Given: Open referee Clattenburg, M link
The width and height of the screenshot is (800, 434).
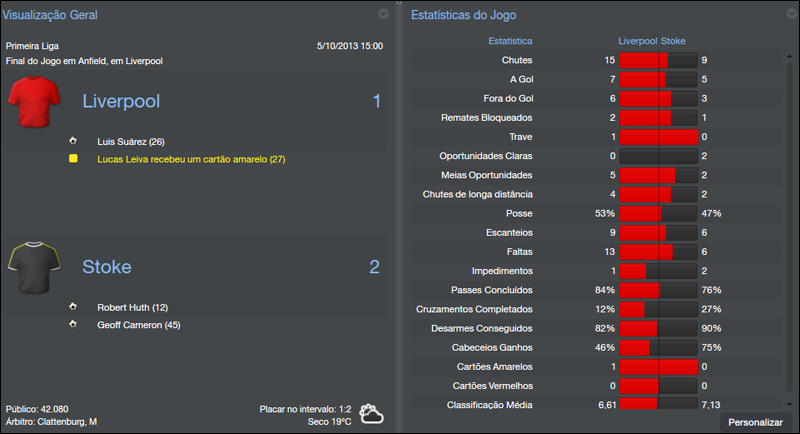Looking at the screenshot, I should coord(62,421).
